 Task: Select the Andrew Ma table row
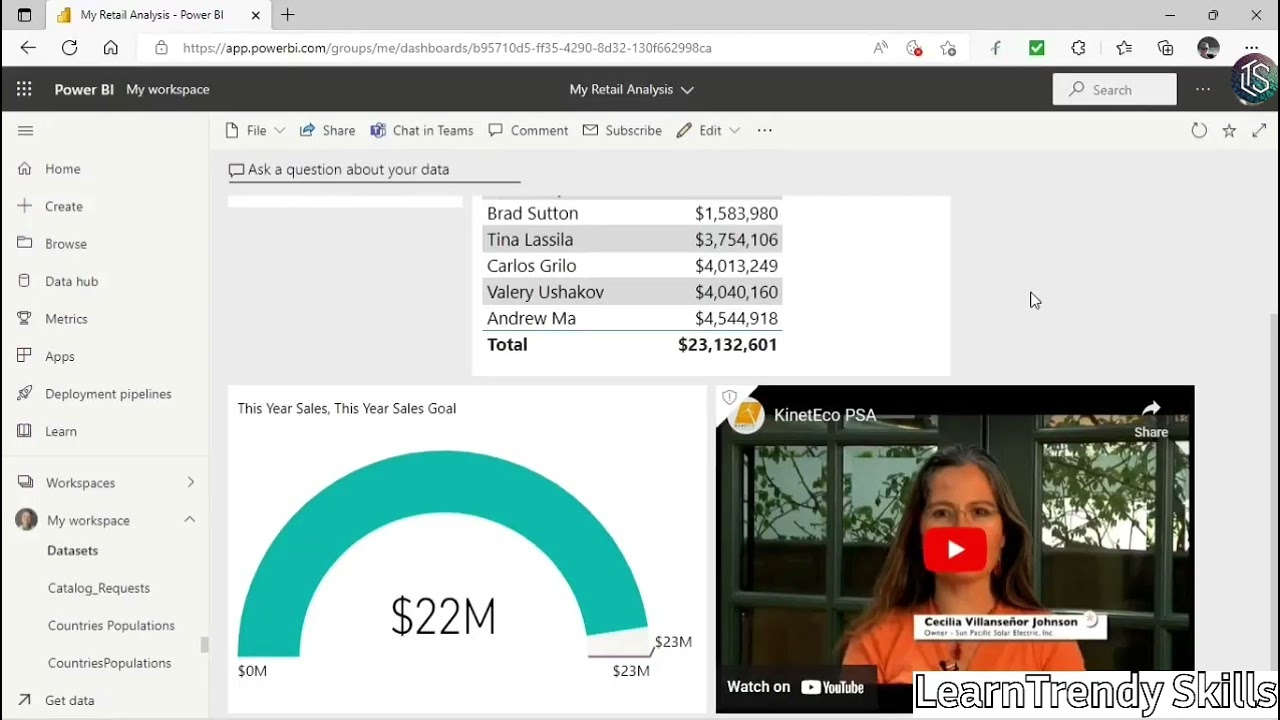coord(632,318)
